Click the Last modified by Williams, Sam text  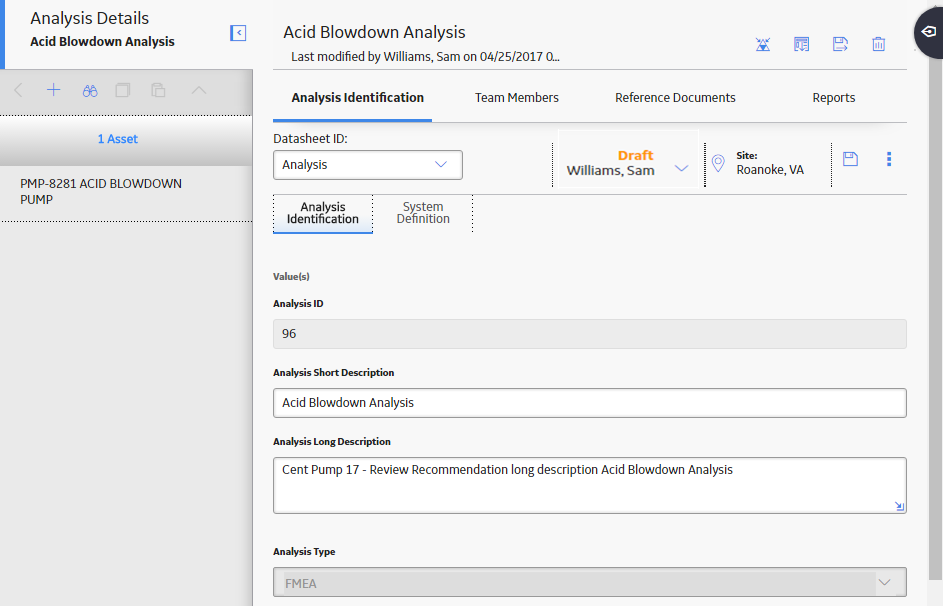[425, 57]
